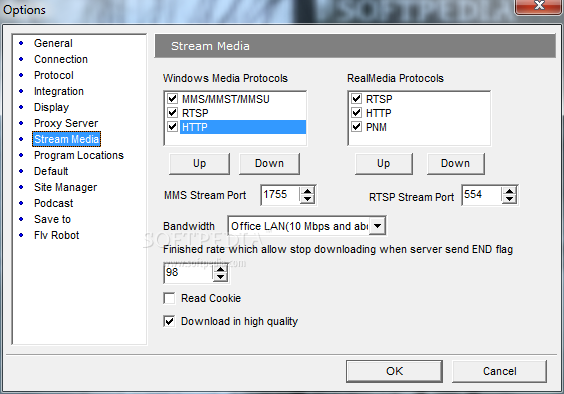
Task: Uncheck the PNM RealMedia protocol
Action: coord(356,127)
